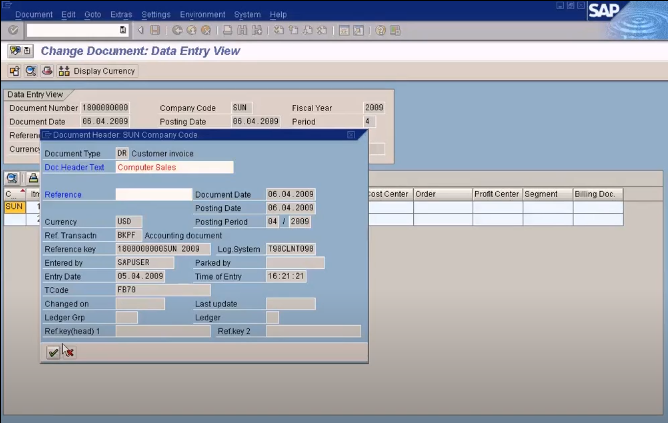This screenshot has width=668, height=423.
Task: Click the red Cancel icon in the toolbar
Action: pos(206,30)
